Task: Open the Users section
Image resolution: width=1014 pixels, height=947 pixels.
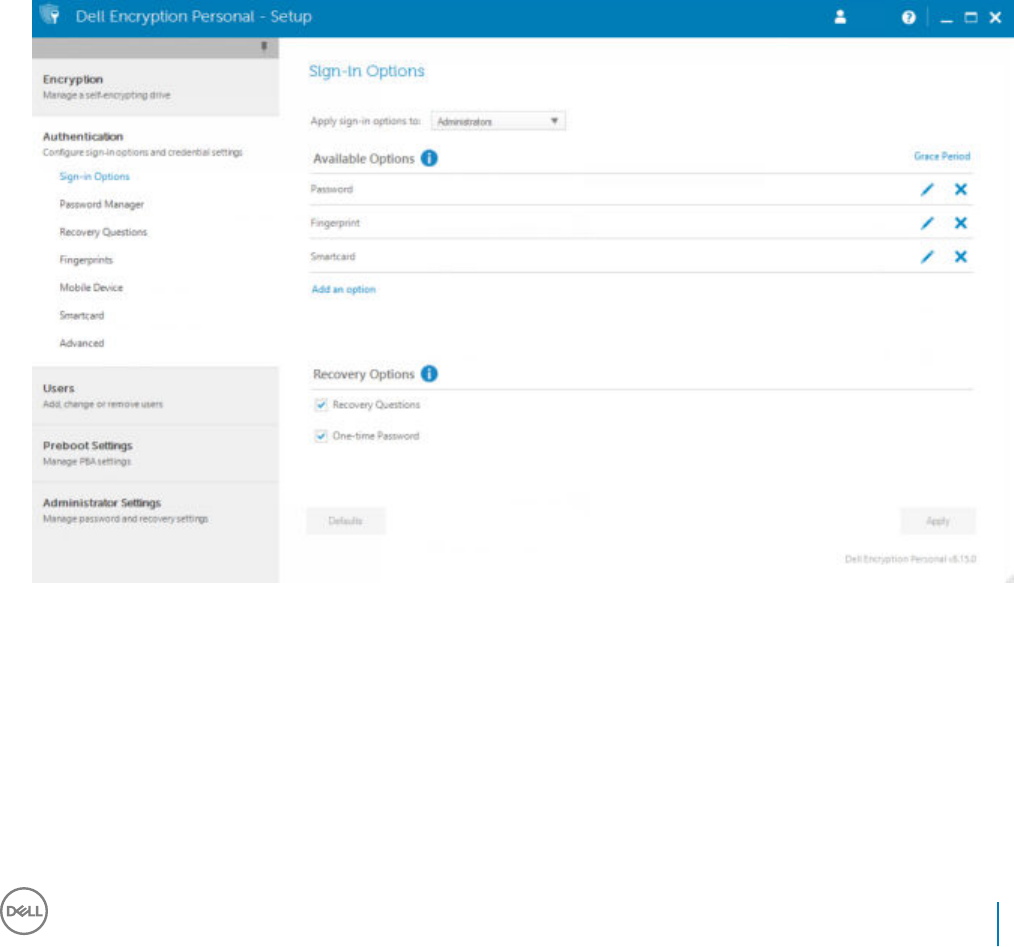Action: pyautogui.click(x=155, y=395)
